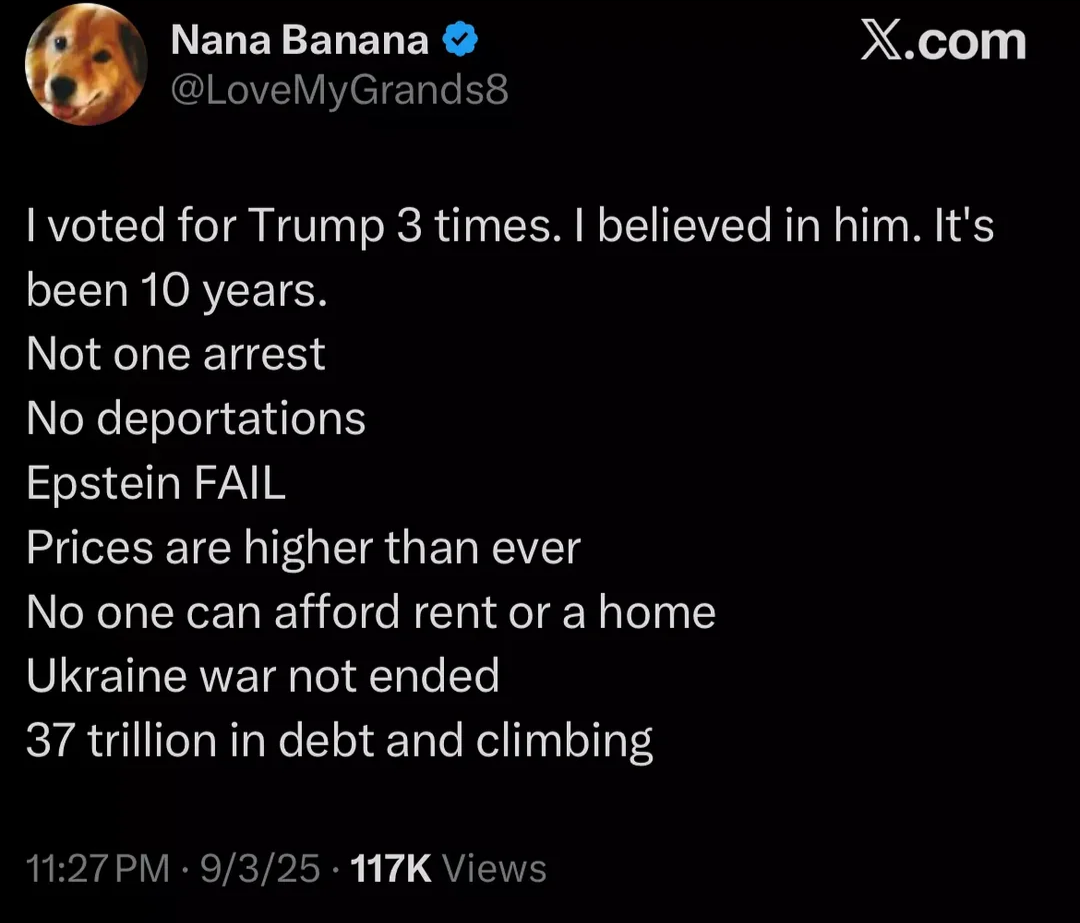Viewport: 1080px width, 923px height.
Task: Click the text "been 10 years."
Action: [177, 290]
